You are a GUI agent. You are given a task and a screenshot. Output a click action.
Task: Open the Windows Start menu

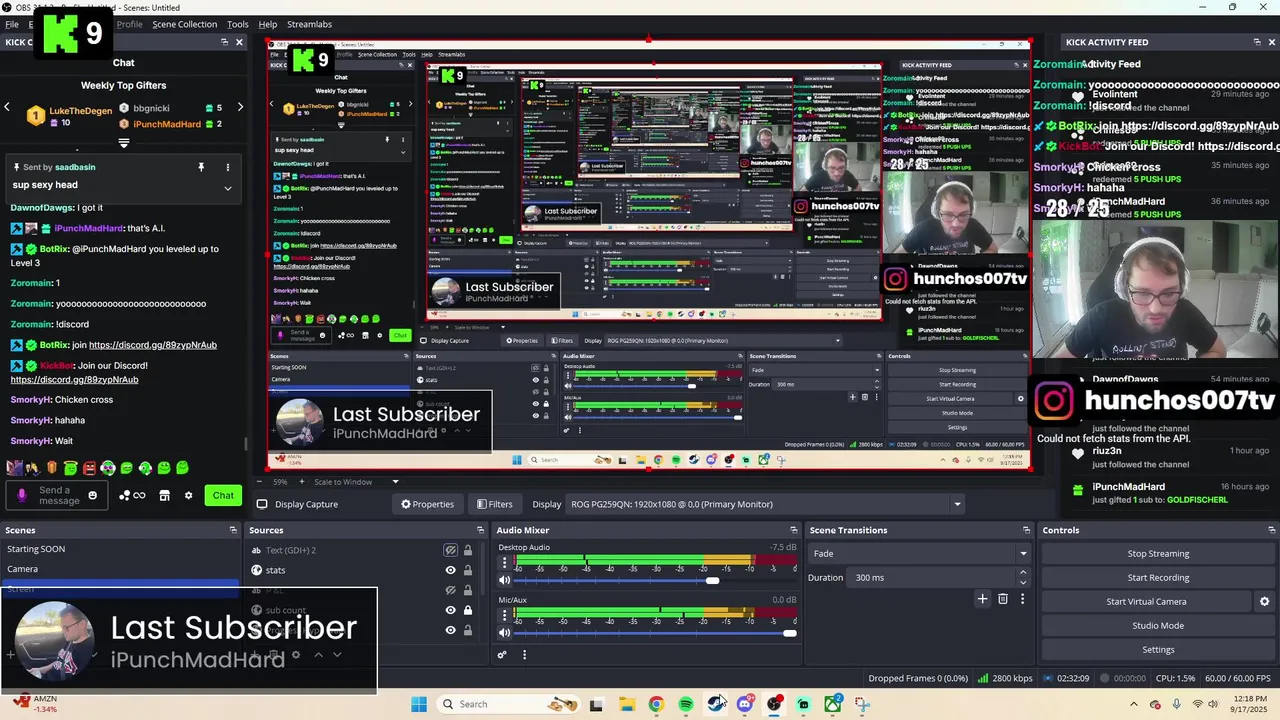tap(419, 704)
